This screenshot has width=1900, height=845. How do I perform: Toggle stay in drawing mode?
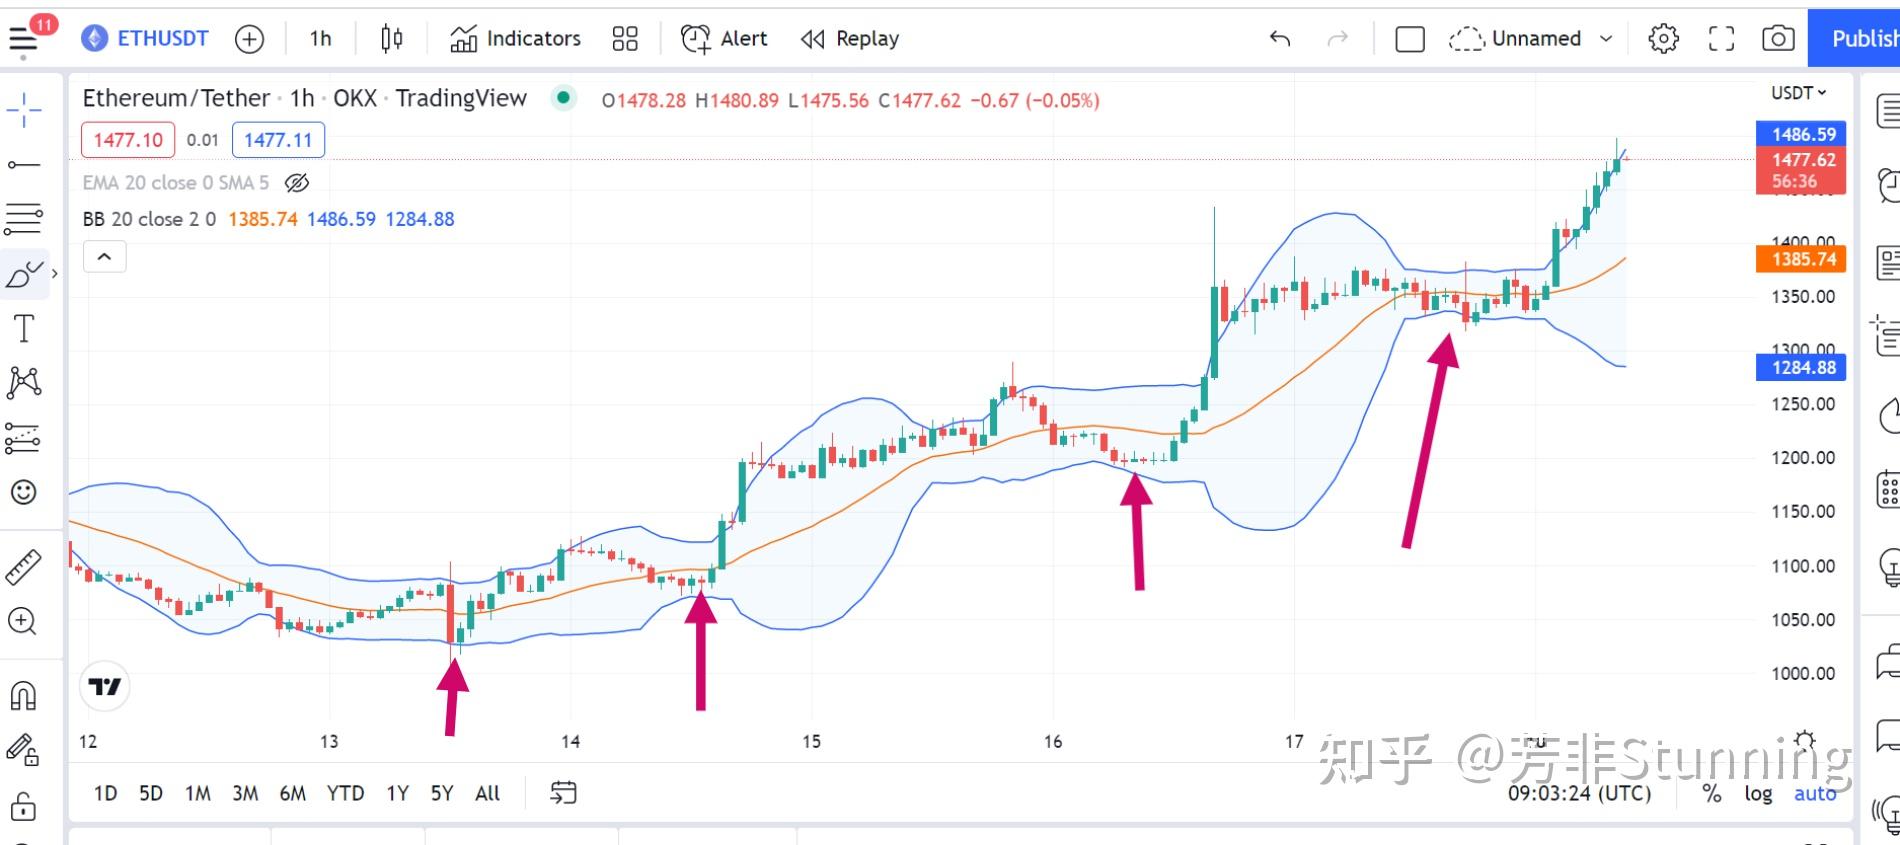click(24, 750)
